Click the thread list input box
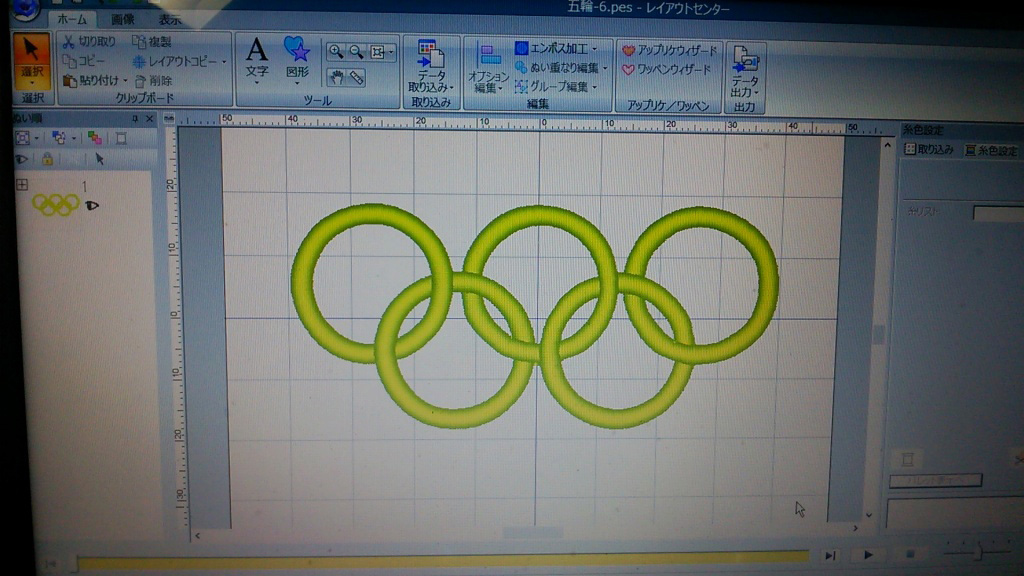Viewport: 1024px width, 576px height. pyautogui.click(x=998, y=213)
